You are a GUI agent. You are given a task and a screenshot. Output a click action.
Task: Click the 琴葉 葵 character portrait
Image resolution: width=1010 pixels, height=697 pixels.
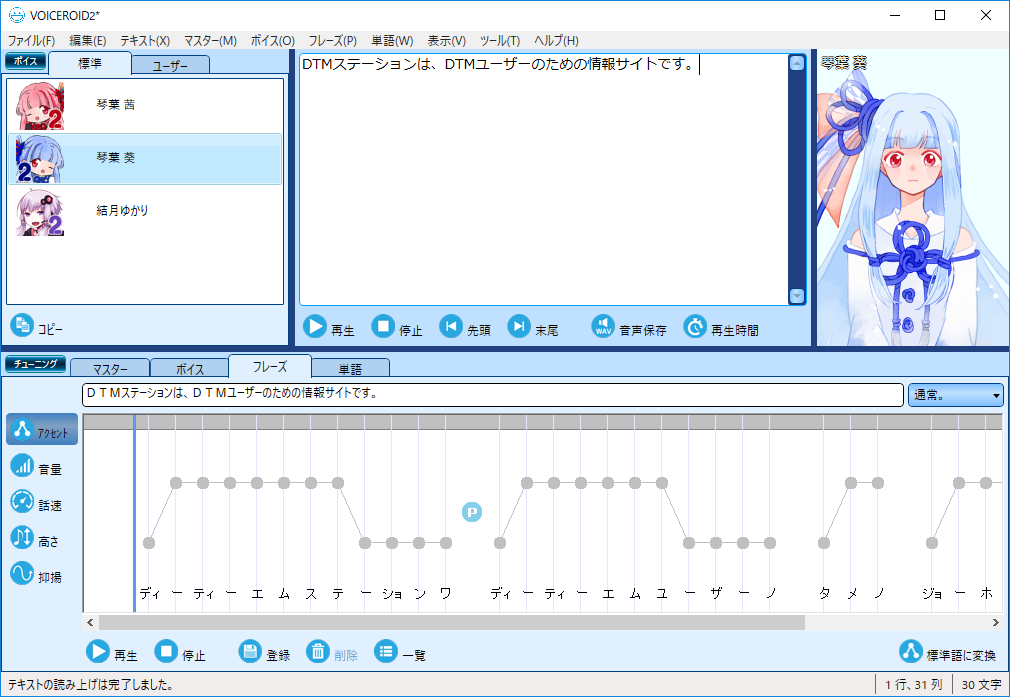coord(912,198)
